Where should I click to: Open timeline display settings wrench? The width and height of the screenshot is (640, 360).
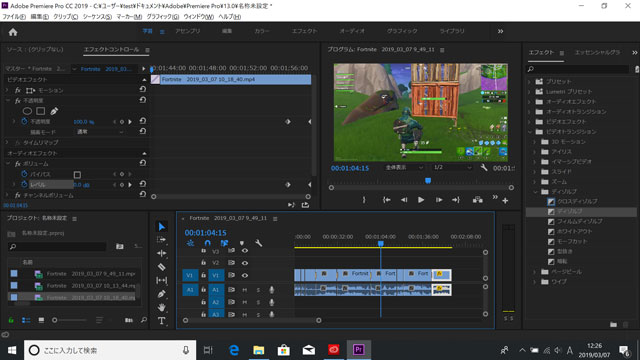coord(258,243)
